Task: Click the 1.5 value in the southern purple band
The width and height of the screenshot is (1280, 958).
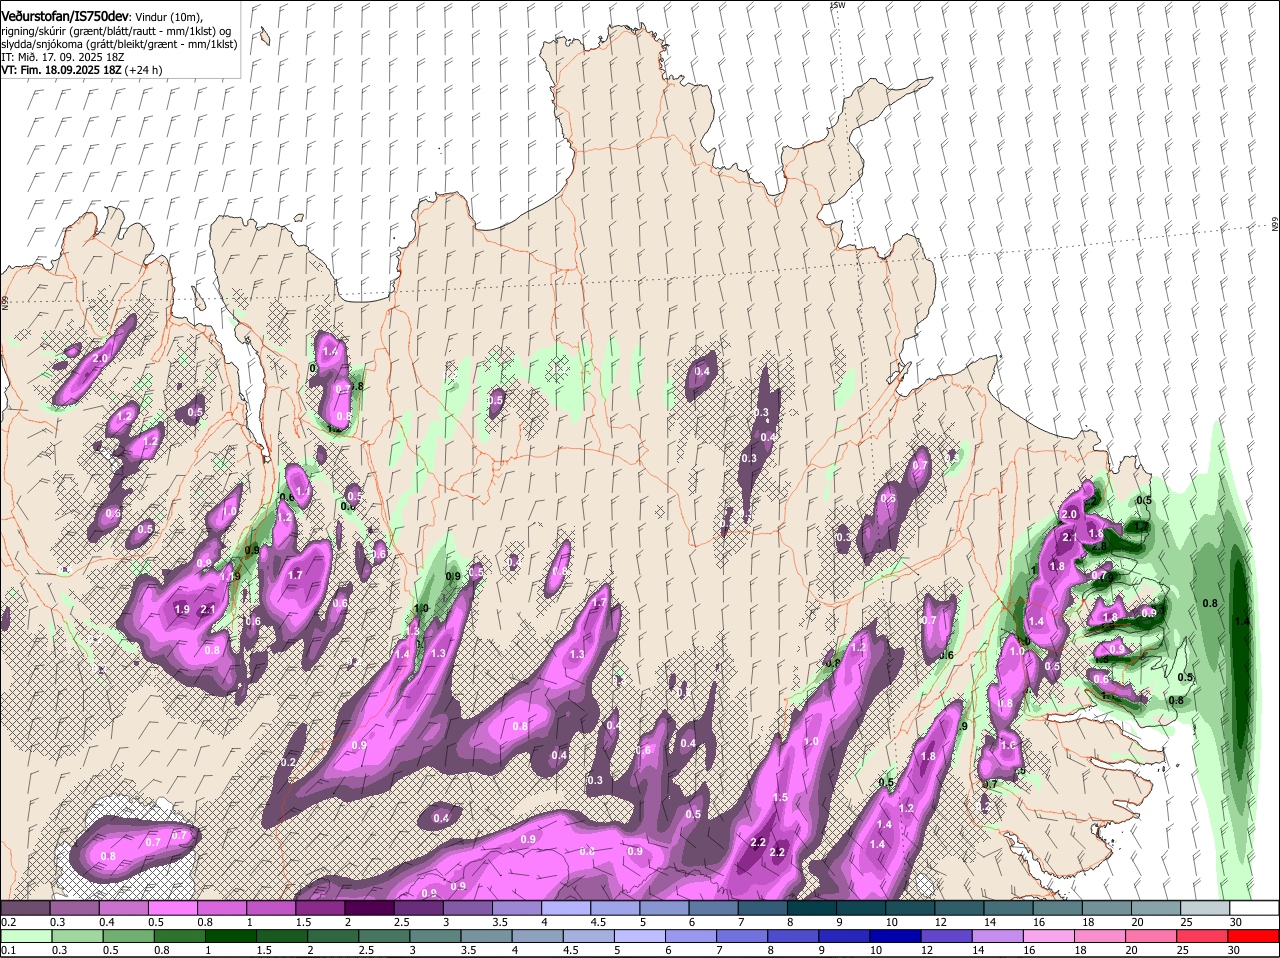Action: [x=781, y=797]
